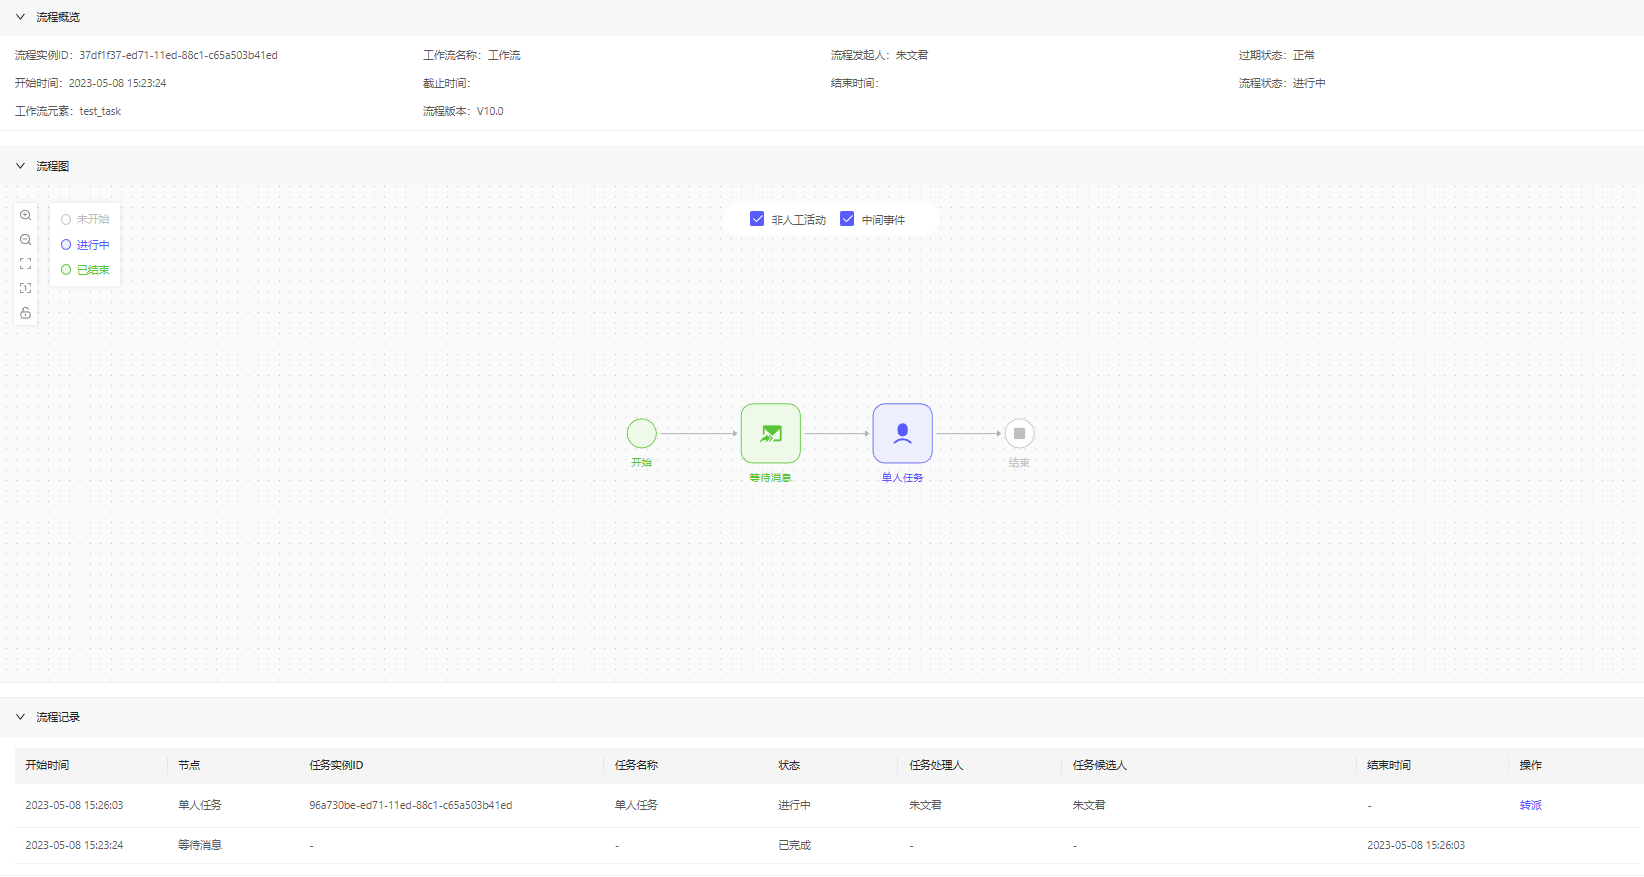Reset diagram to 1:1 scale
This screenshot has width=1644, height=877.
[x=26, y=288]
